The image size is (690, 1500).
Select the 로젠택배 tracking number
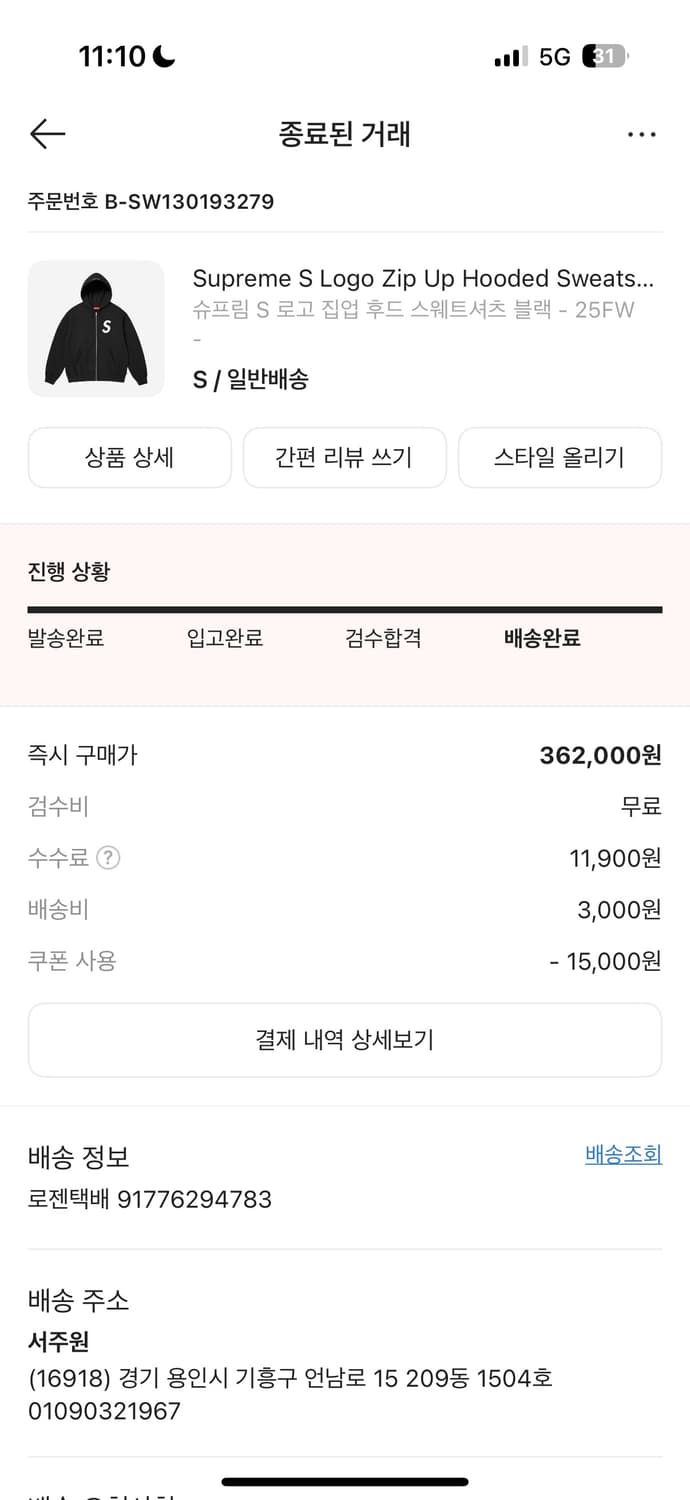pyautogui.click(x=148, y=1199)
